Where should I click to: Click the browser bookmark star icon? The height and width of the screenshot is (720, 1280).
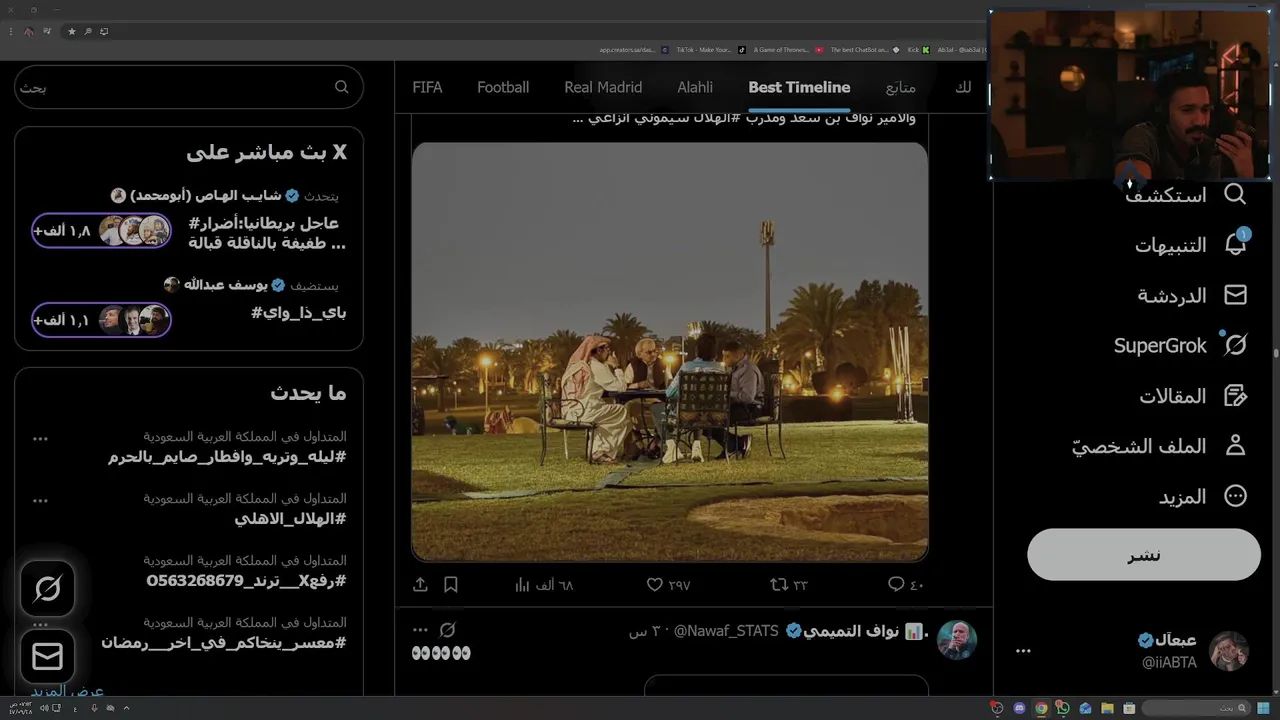pos(72,31)
